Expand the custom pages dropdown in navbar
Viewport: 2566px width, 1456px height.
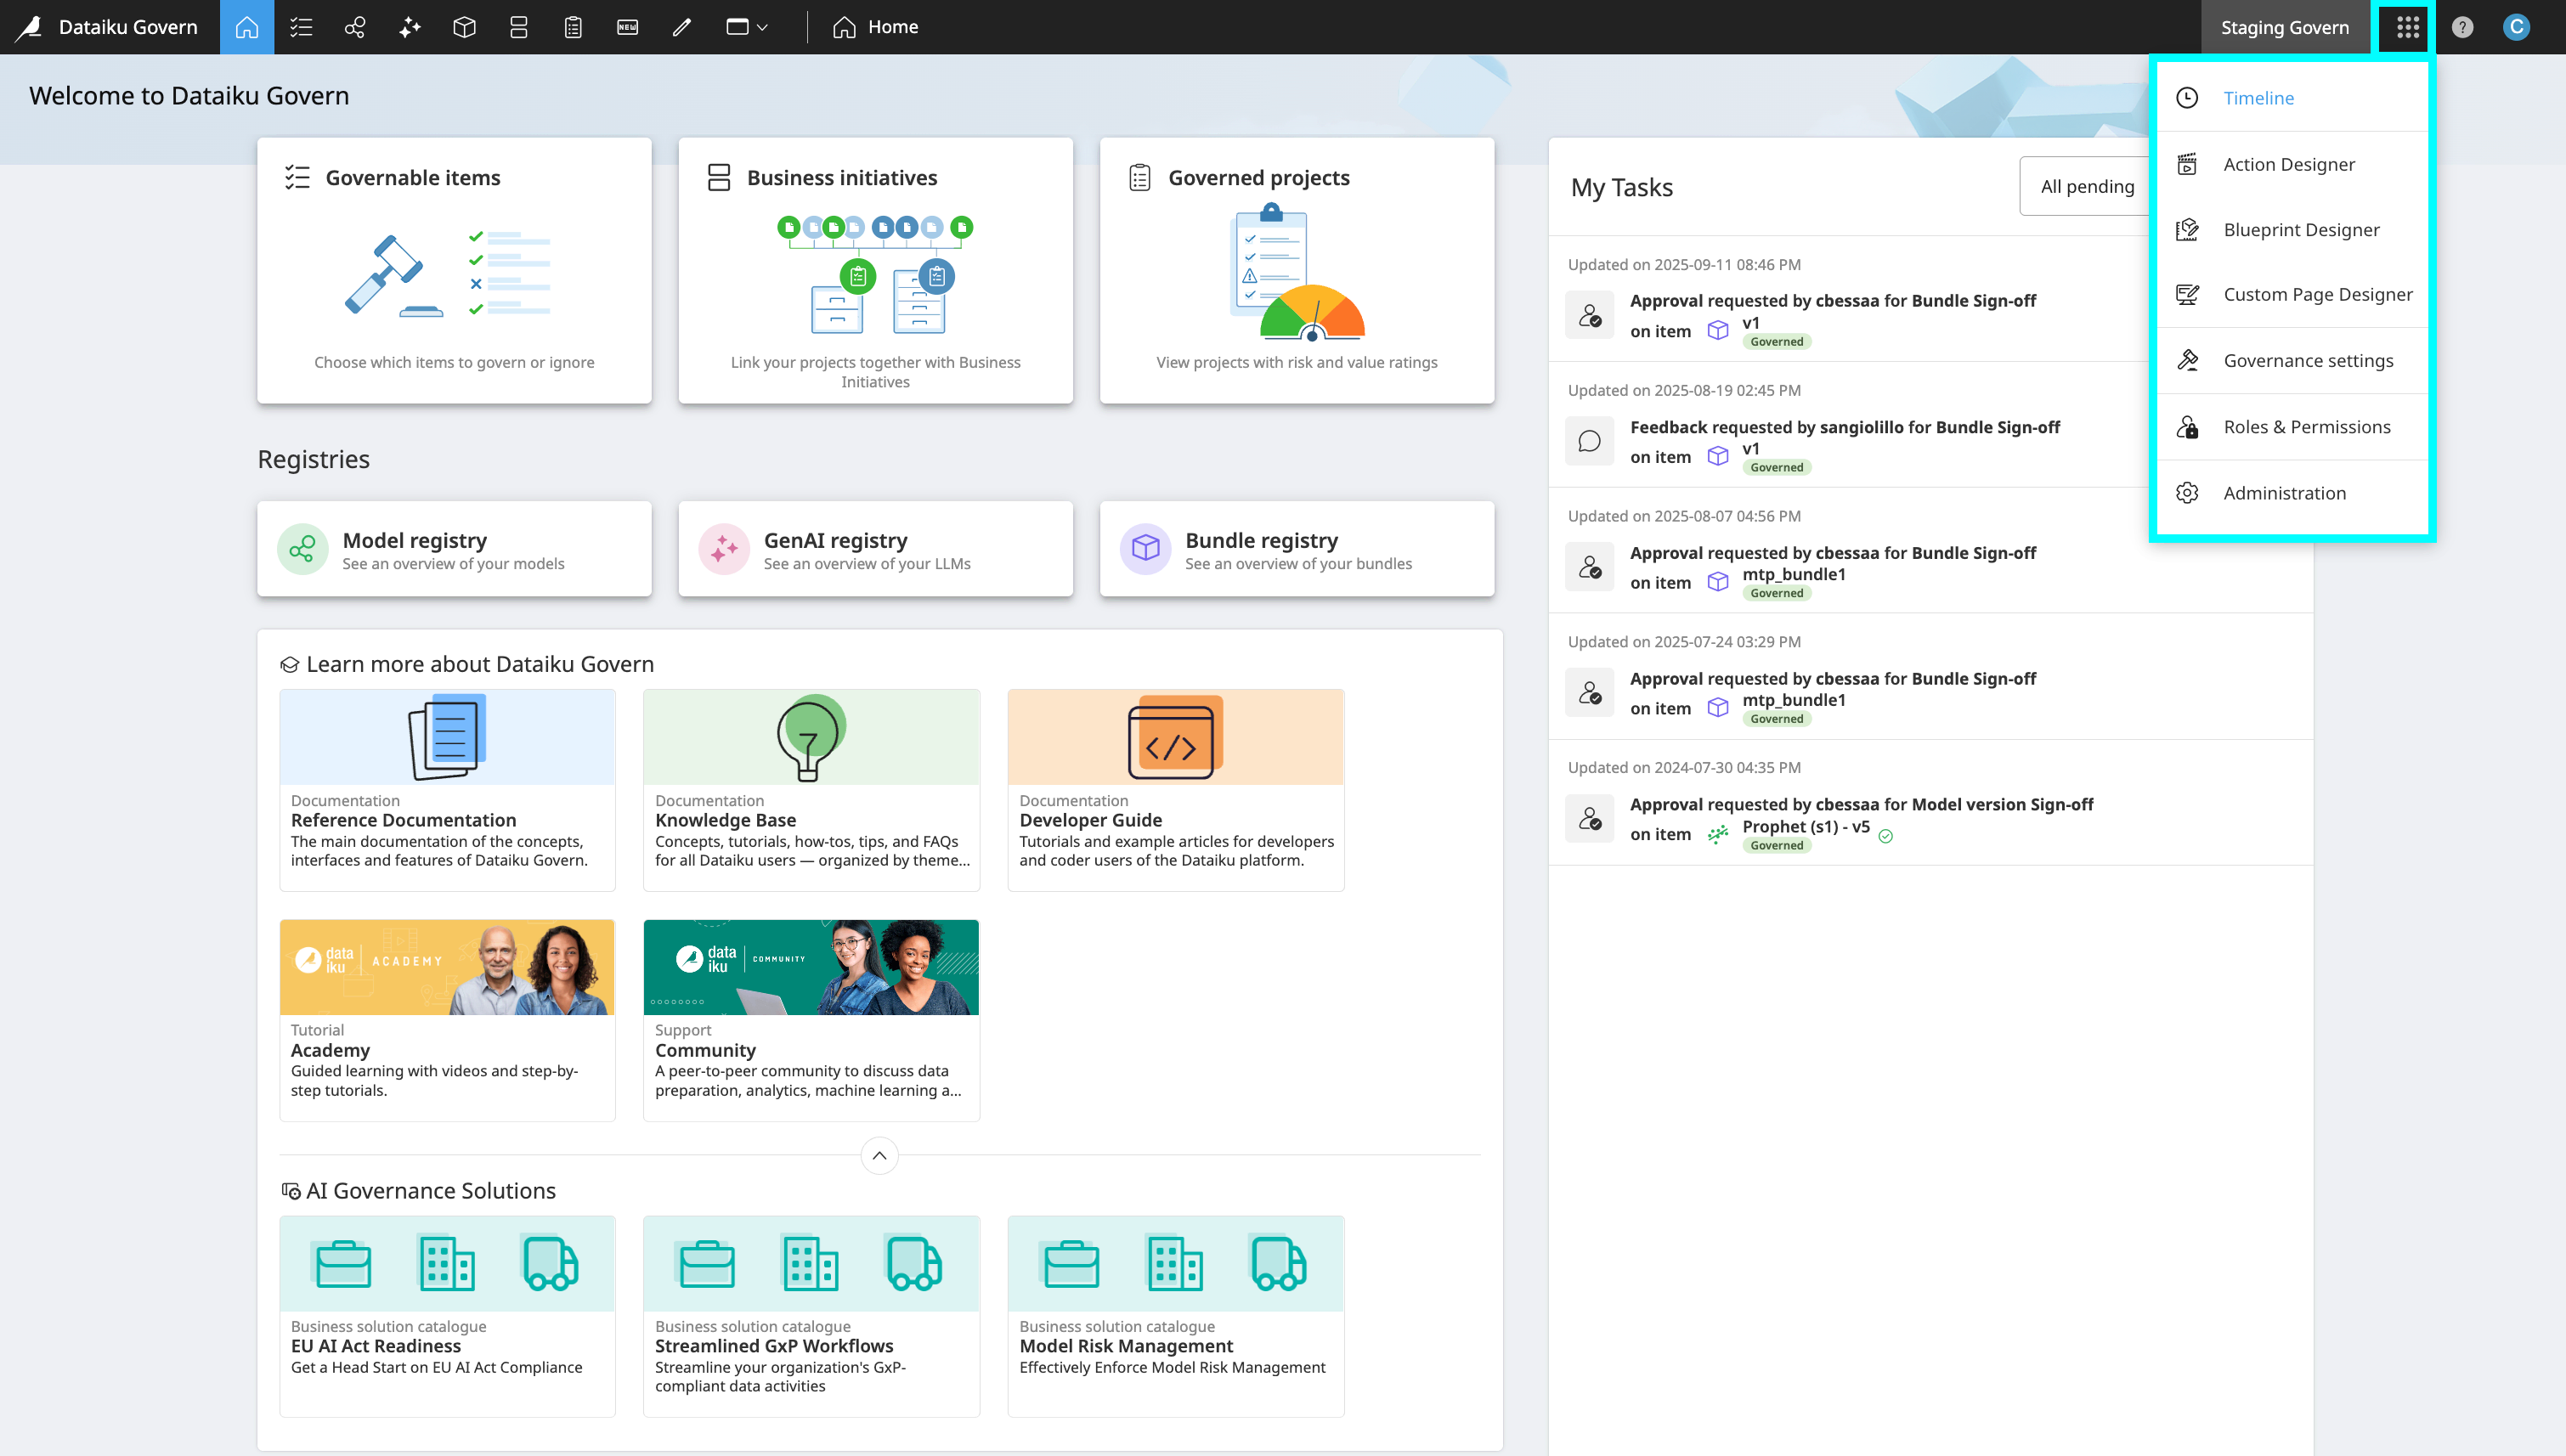pos(747,27)
